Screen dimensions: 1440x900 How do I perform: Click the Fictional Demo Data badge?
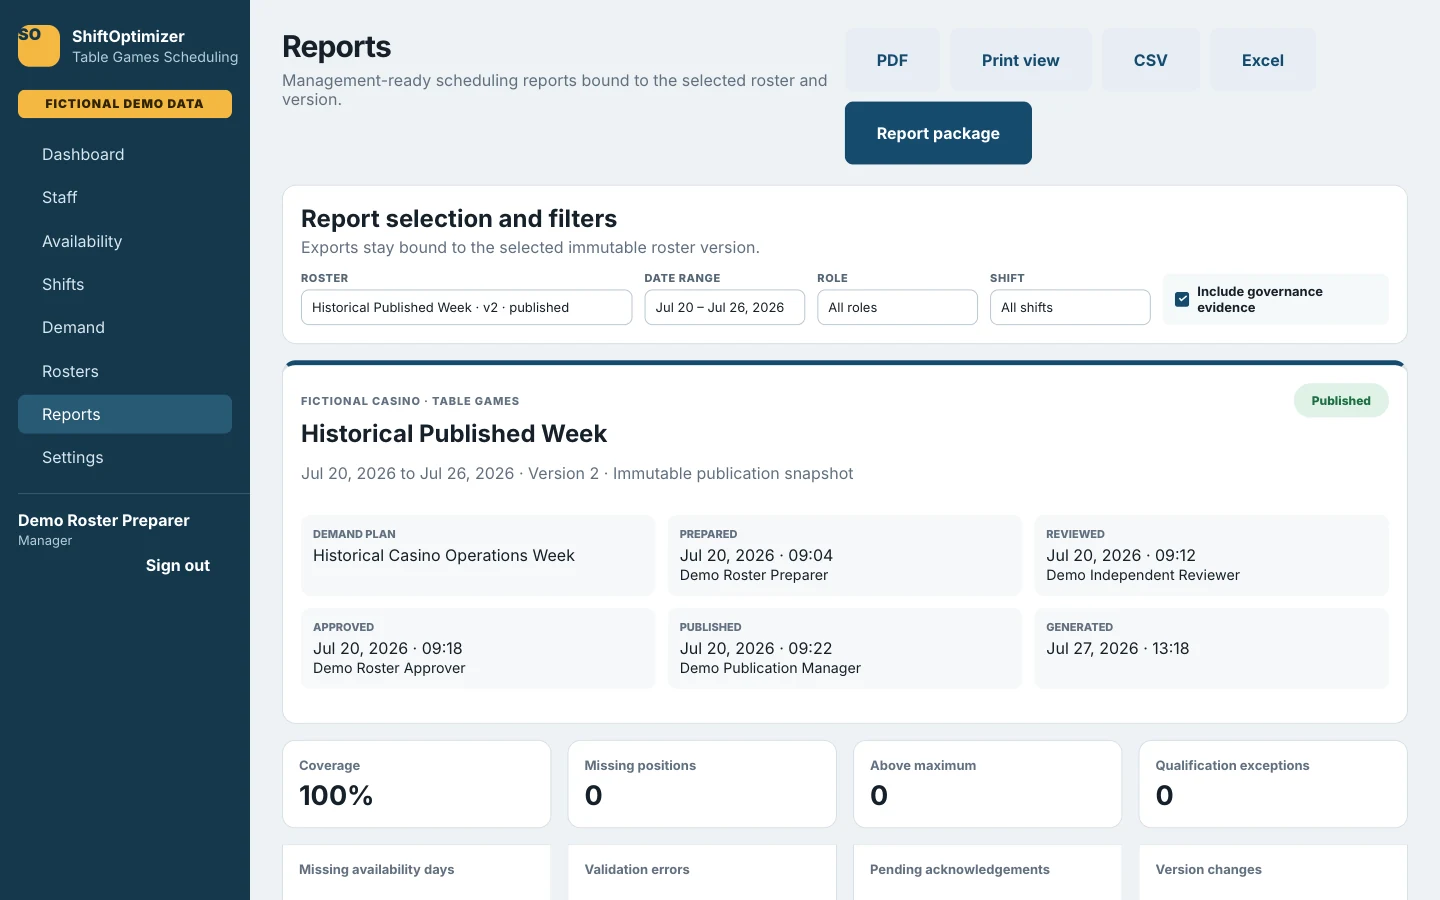125,104
